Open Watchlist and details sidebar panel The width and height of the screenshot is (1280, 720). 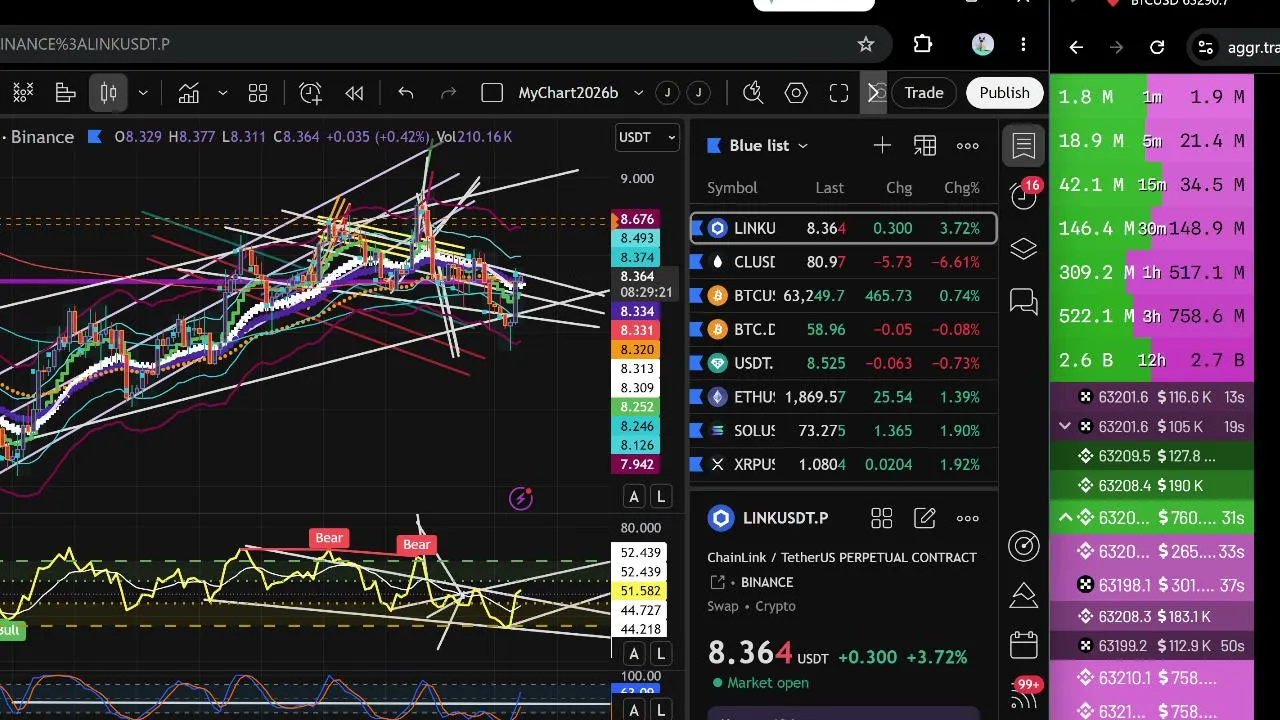pos(1023,146)
